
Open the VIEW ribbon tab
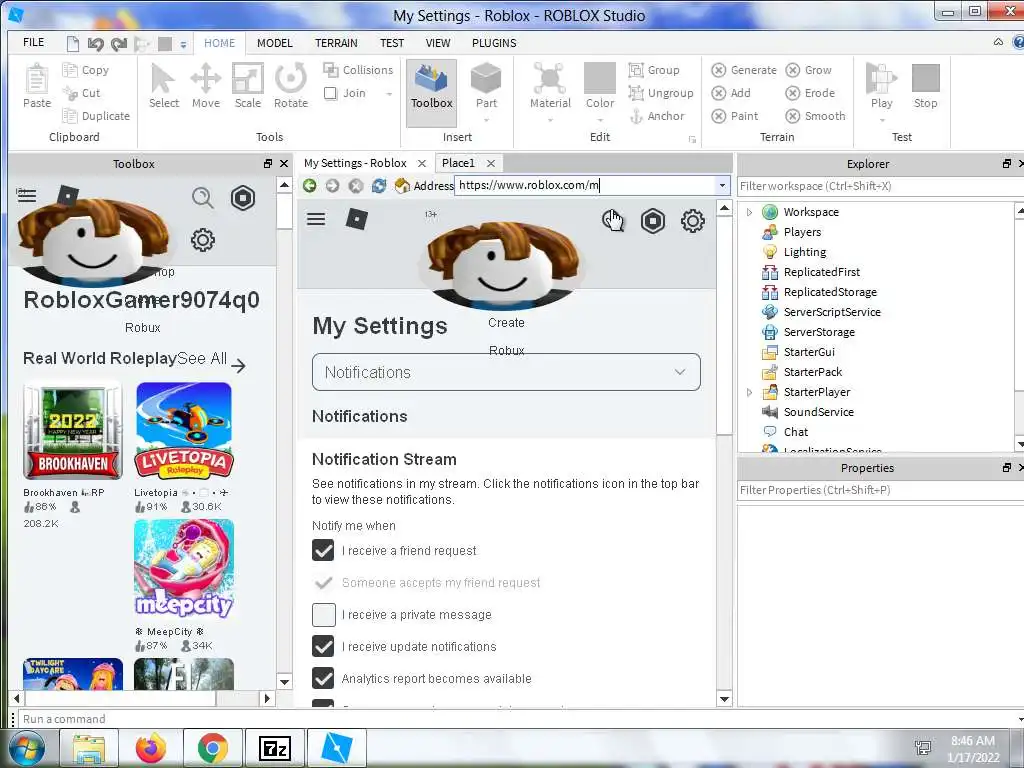pos(438,43)
